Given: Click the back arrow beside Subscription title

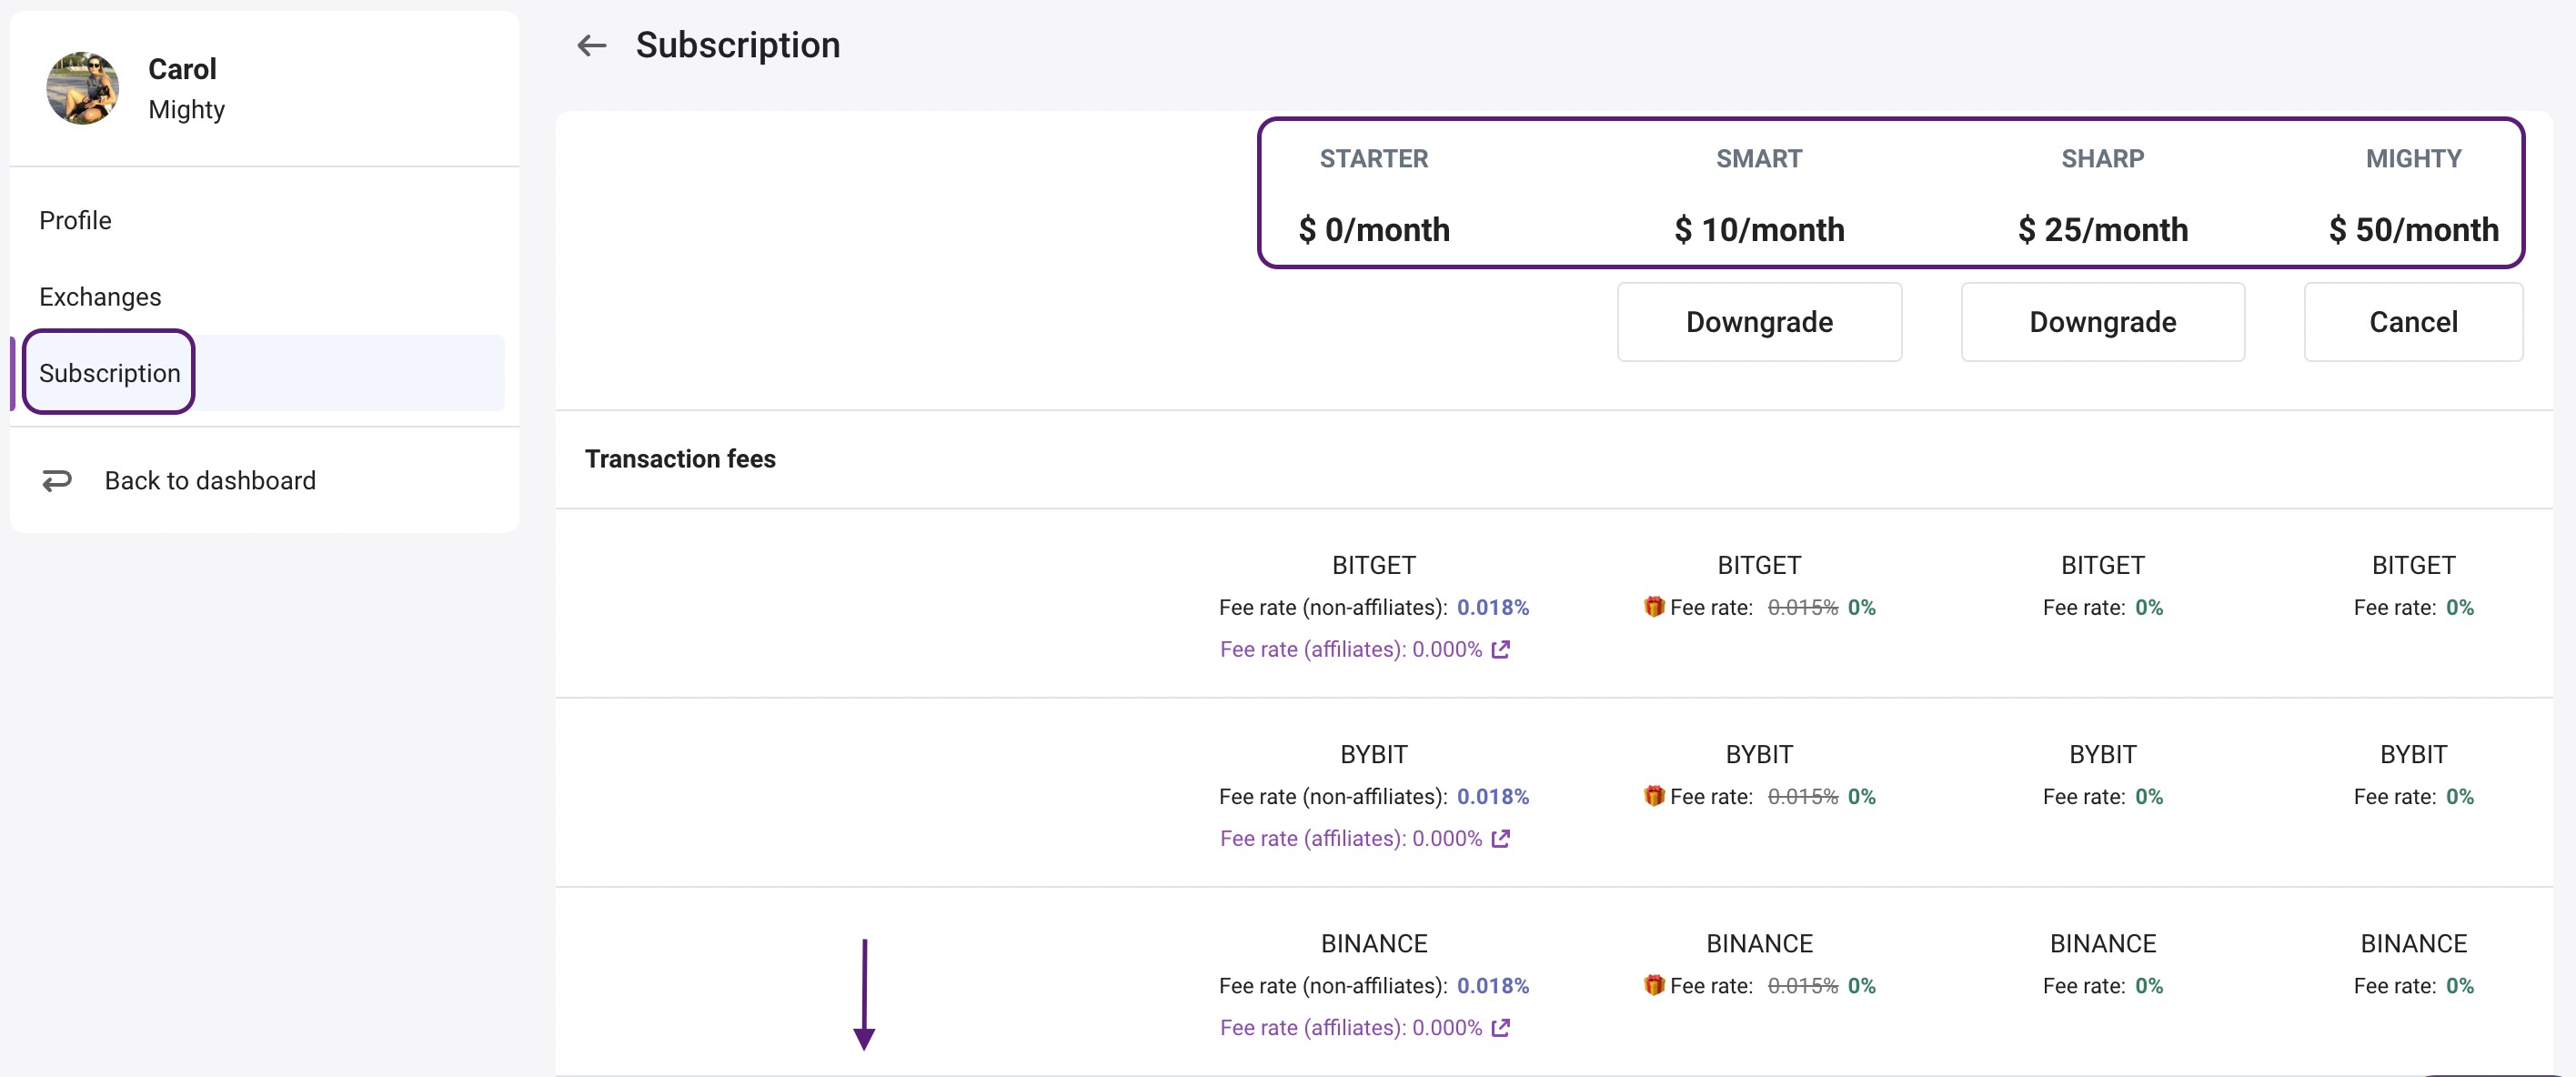Looking at the screenshot, I should pyautogui.click(x=592, y=45).
